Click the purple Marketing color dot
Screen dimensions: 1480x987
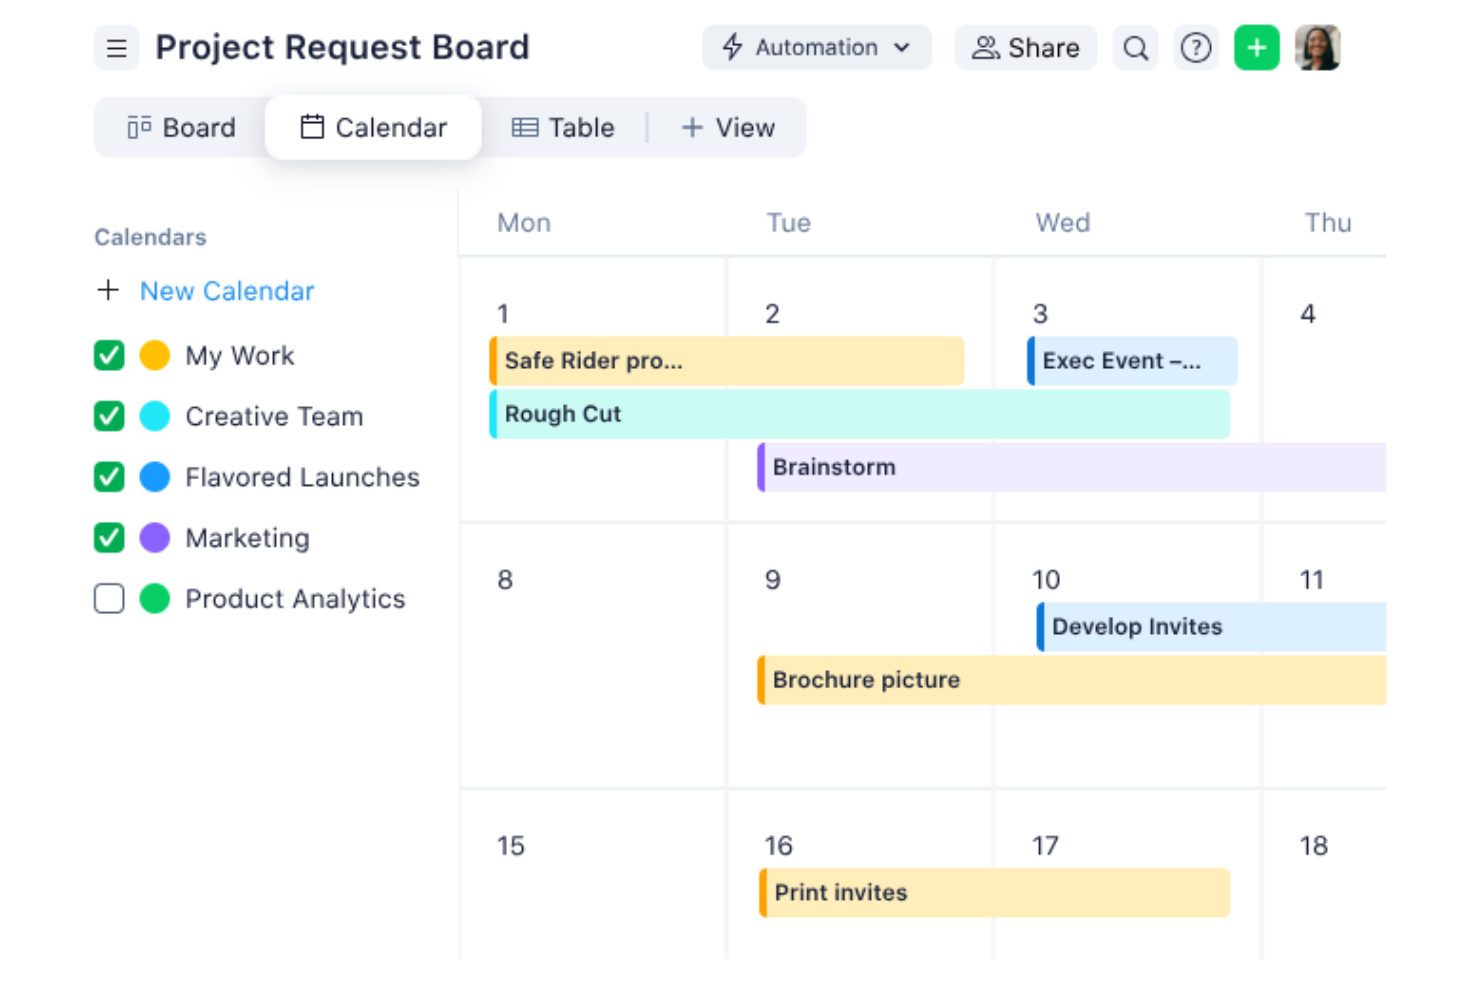pyautogui.click(x=156, y=537)
